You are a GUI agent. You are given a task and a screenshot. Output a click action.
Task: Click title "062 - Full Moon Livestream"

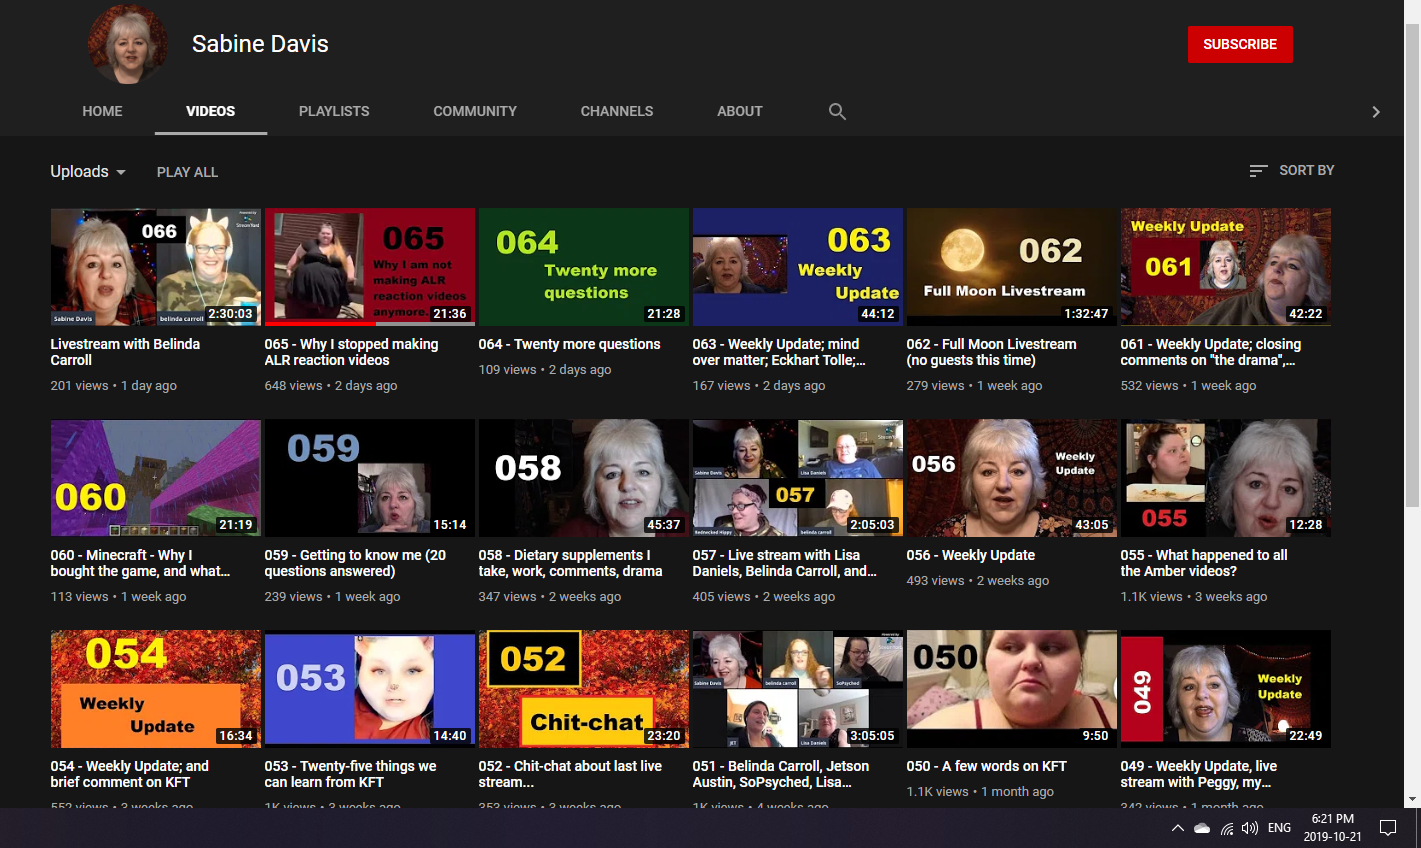[991, 352]
